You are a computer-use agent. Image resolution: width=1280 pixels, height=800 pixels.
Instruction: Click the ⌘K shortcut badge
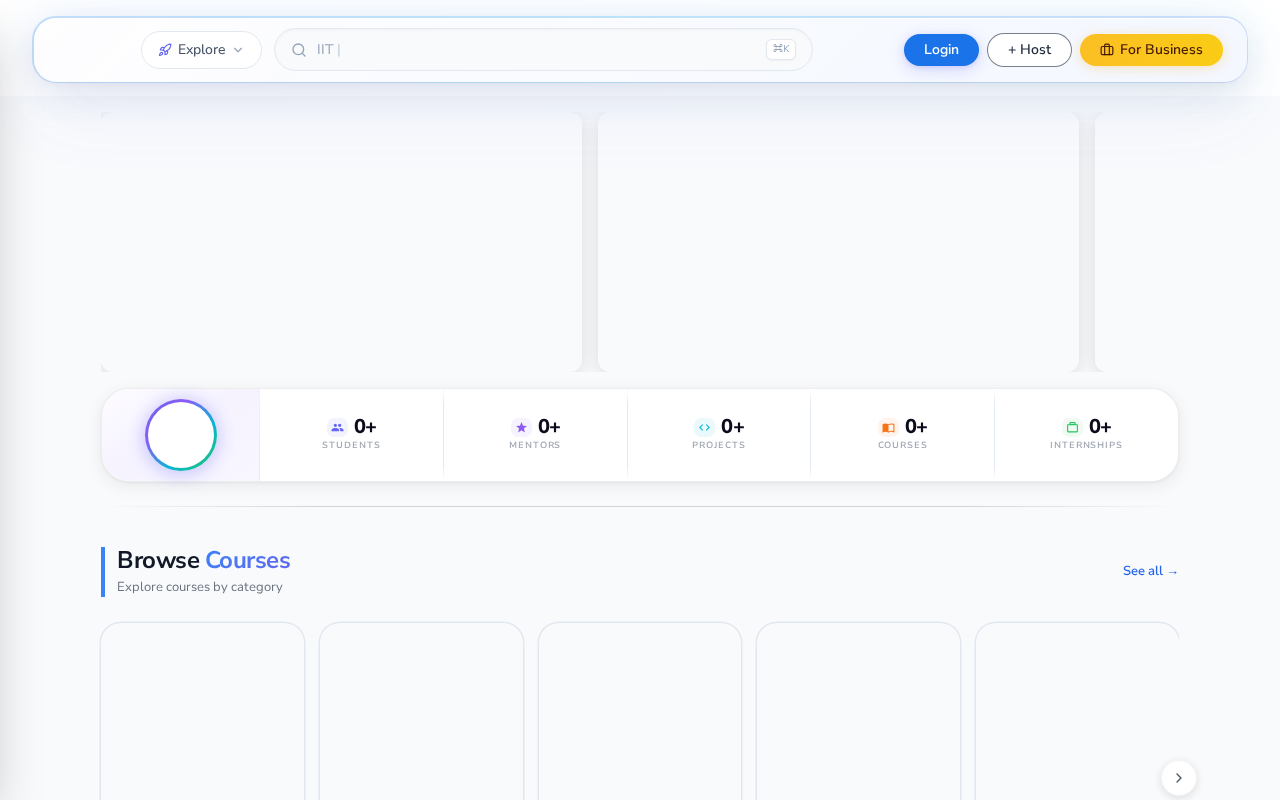(781, 49)
